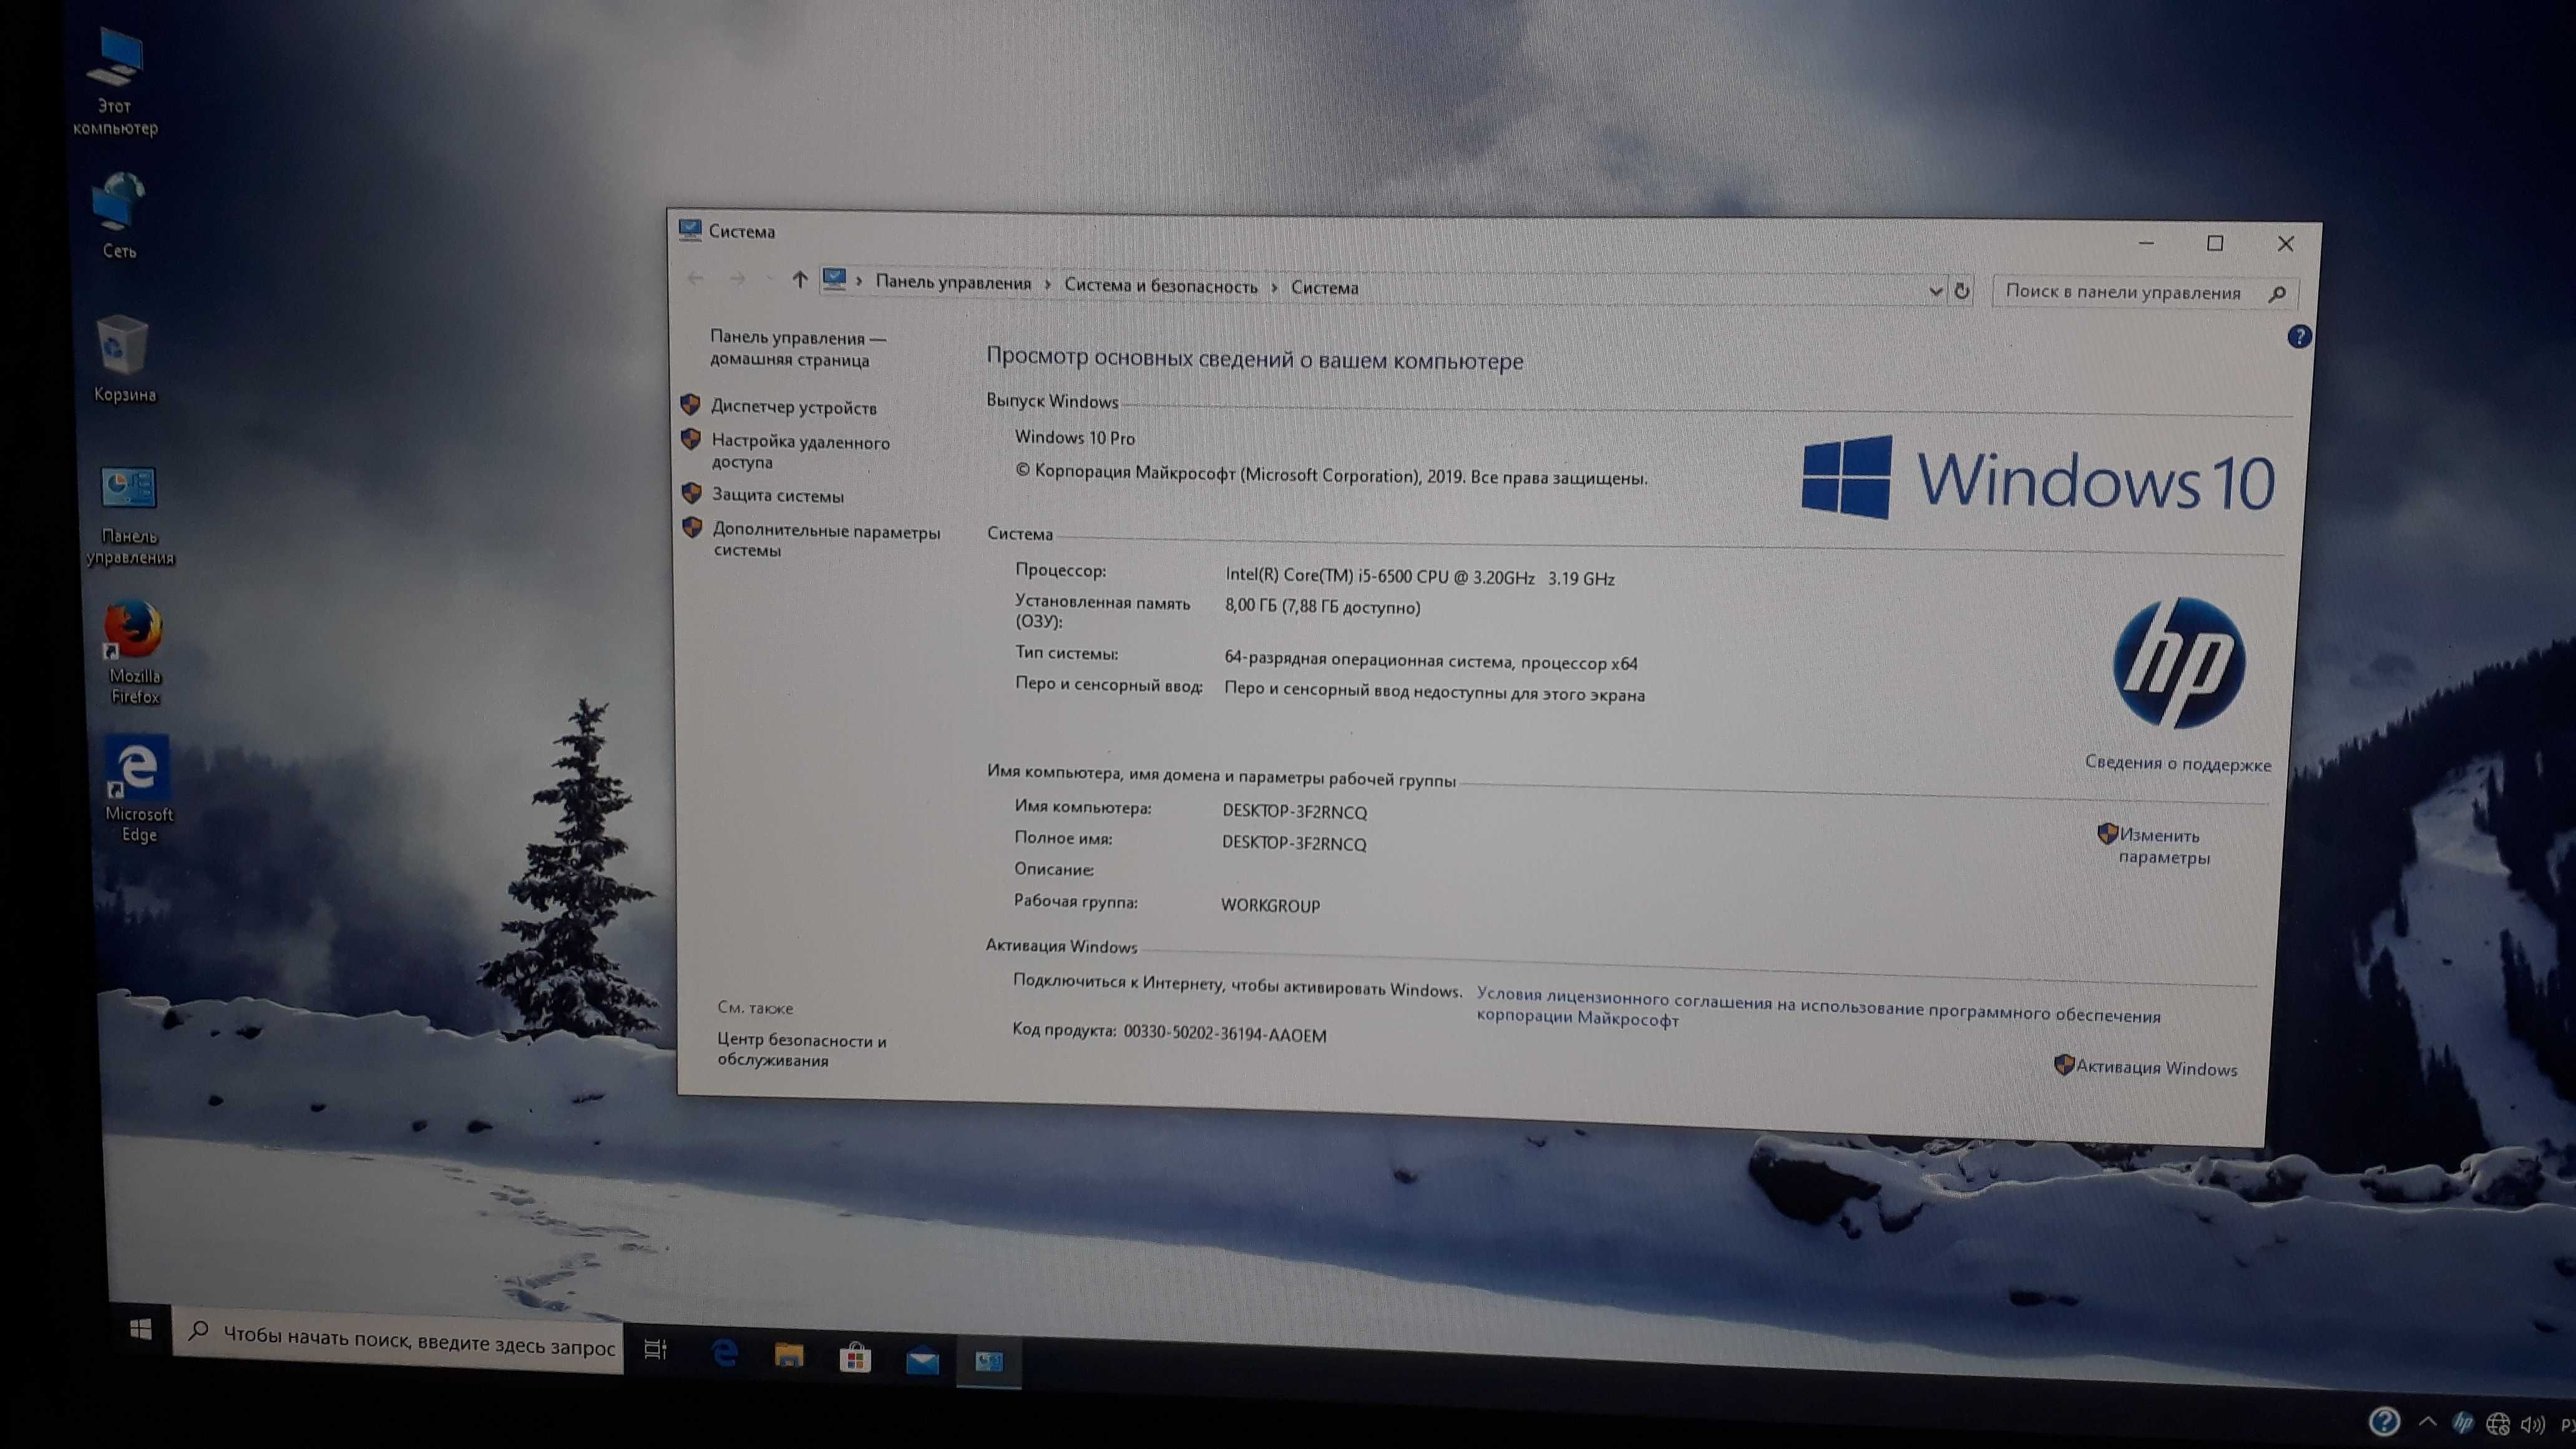Open Сведения о поддержке link
This screenshot has height=1449, width=2576.
tap(2177, 763)
